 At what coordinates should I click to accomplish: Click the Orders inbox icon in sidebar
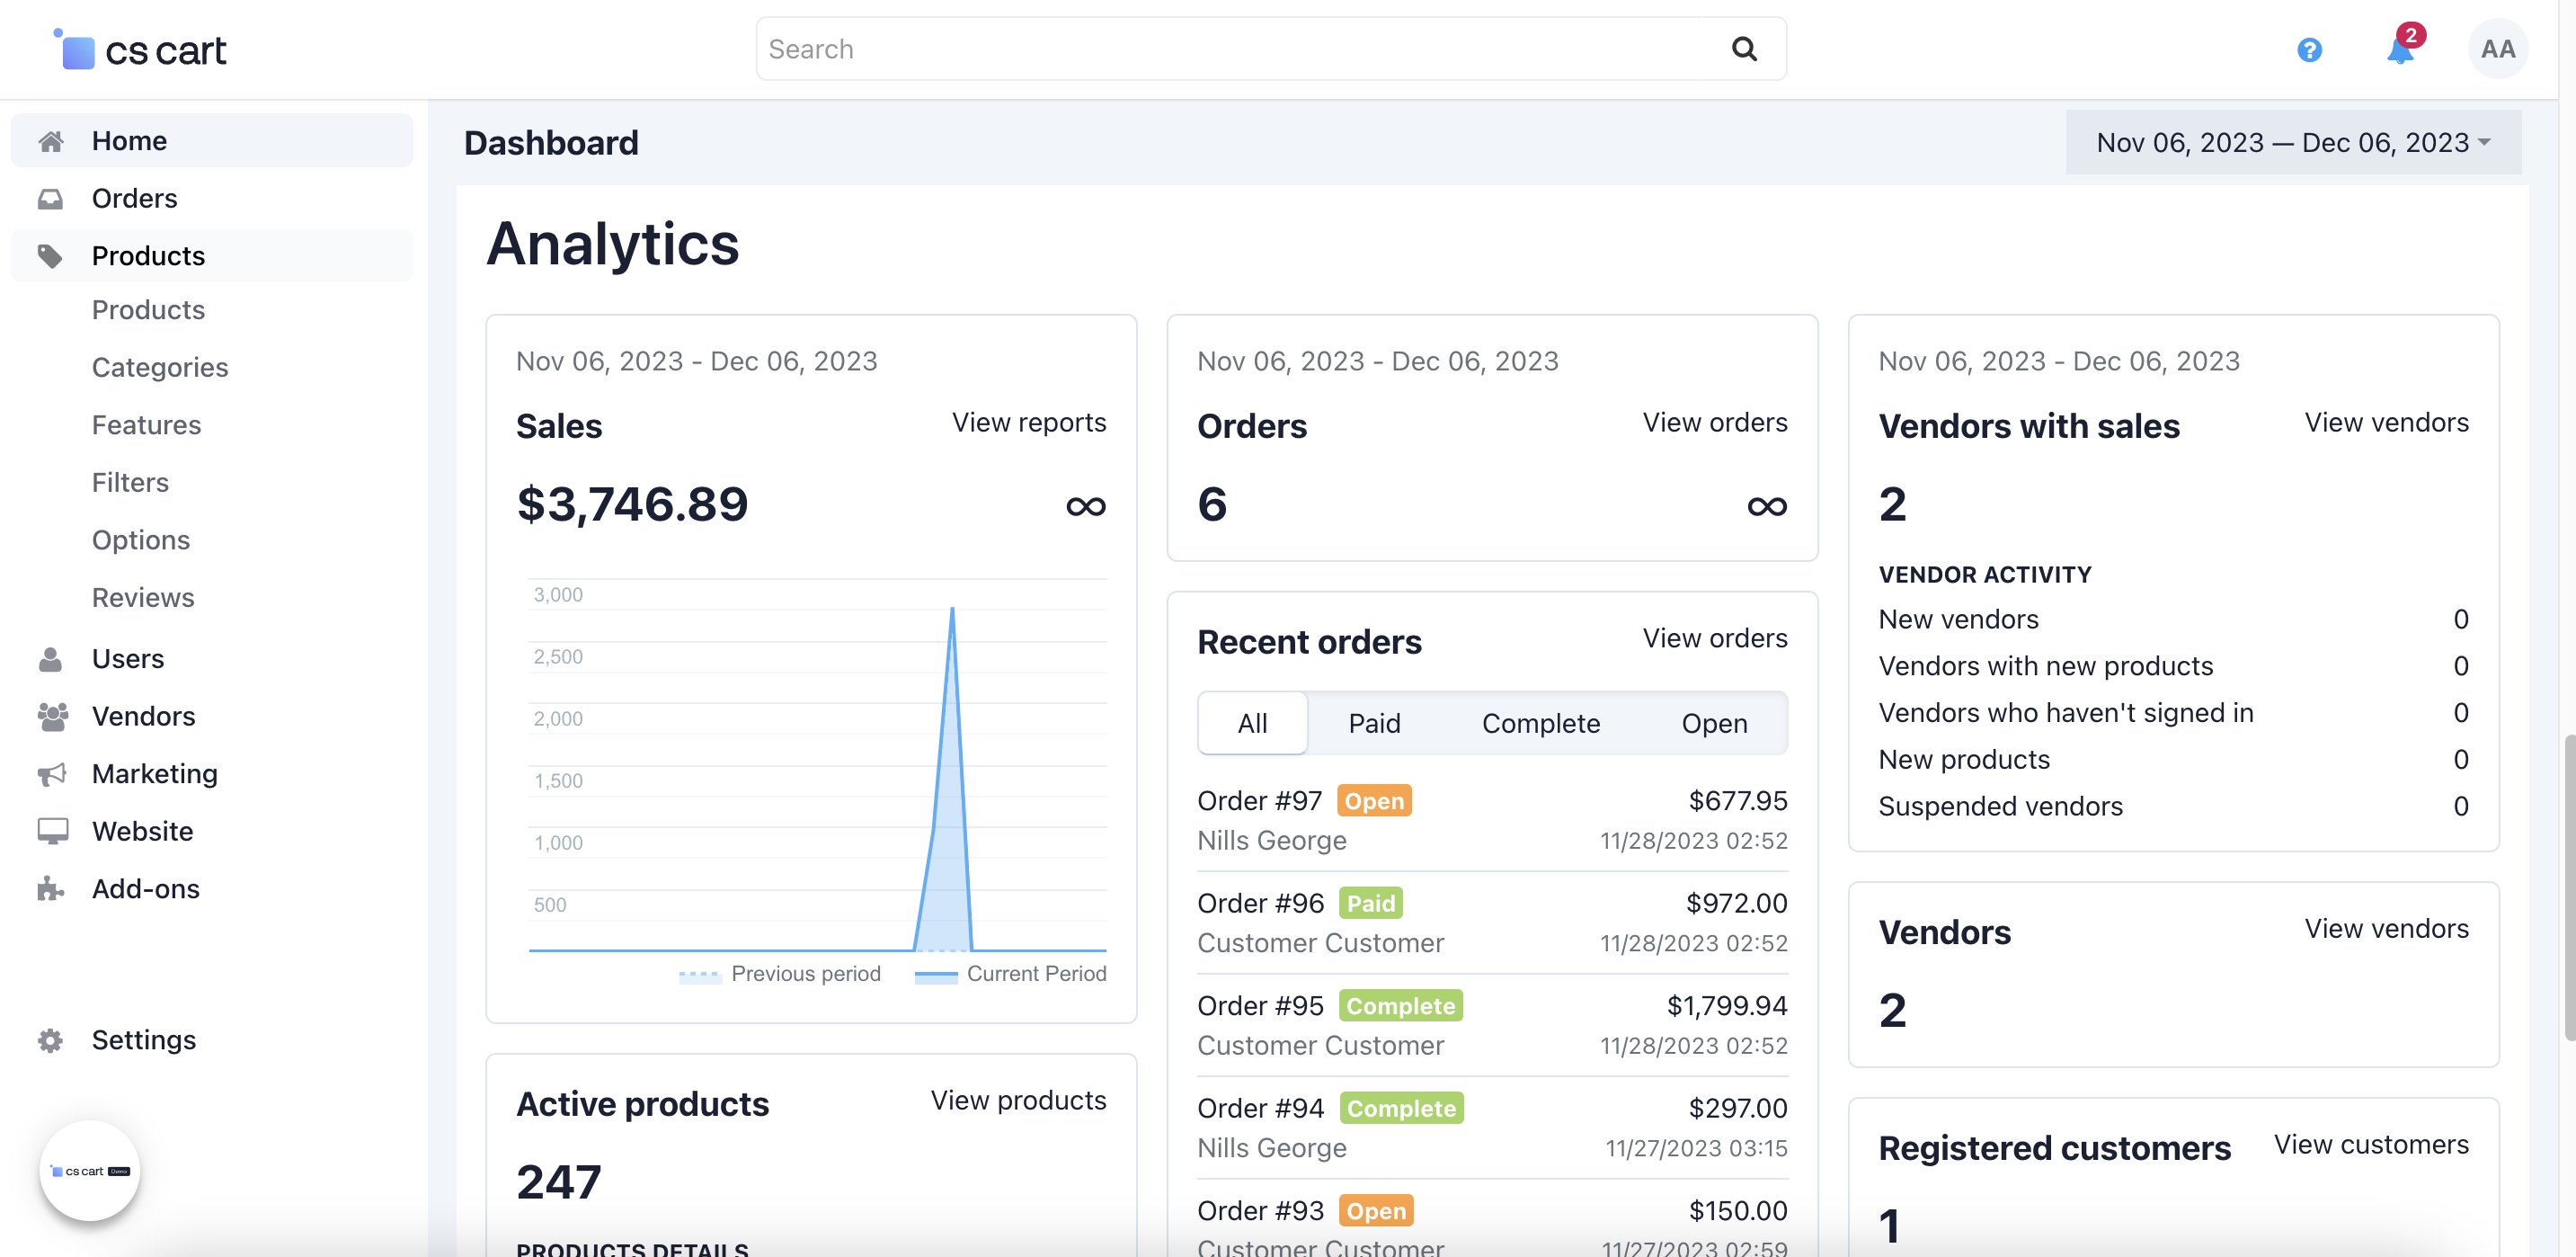(x=51, y=198)
